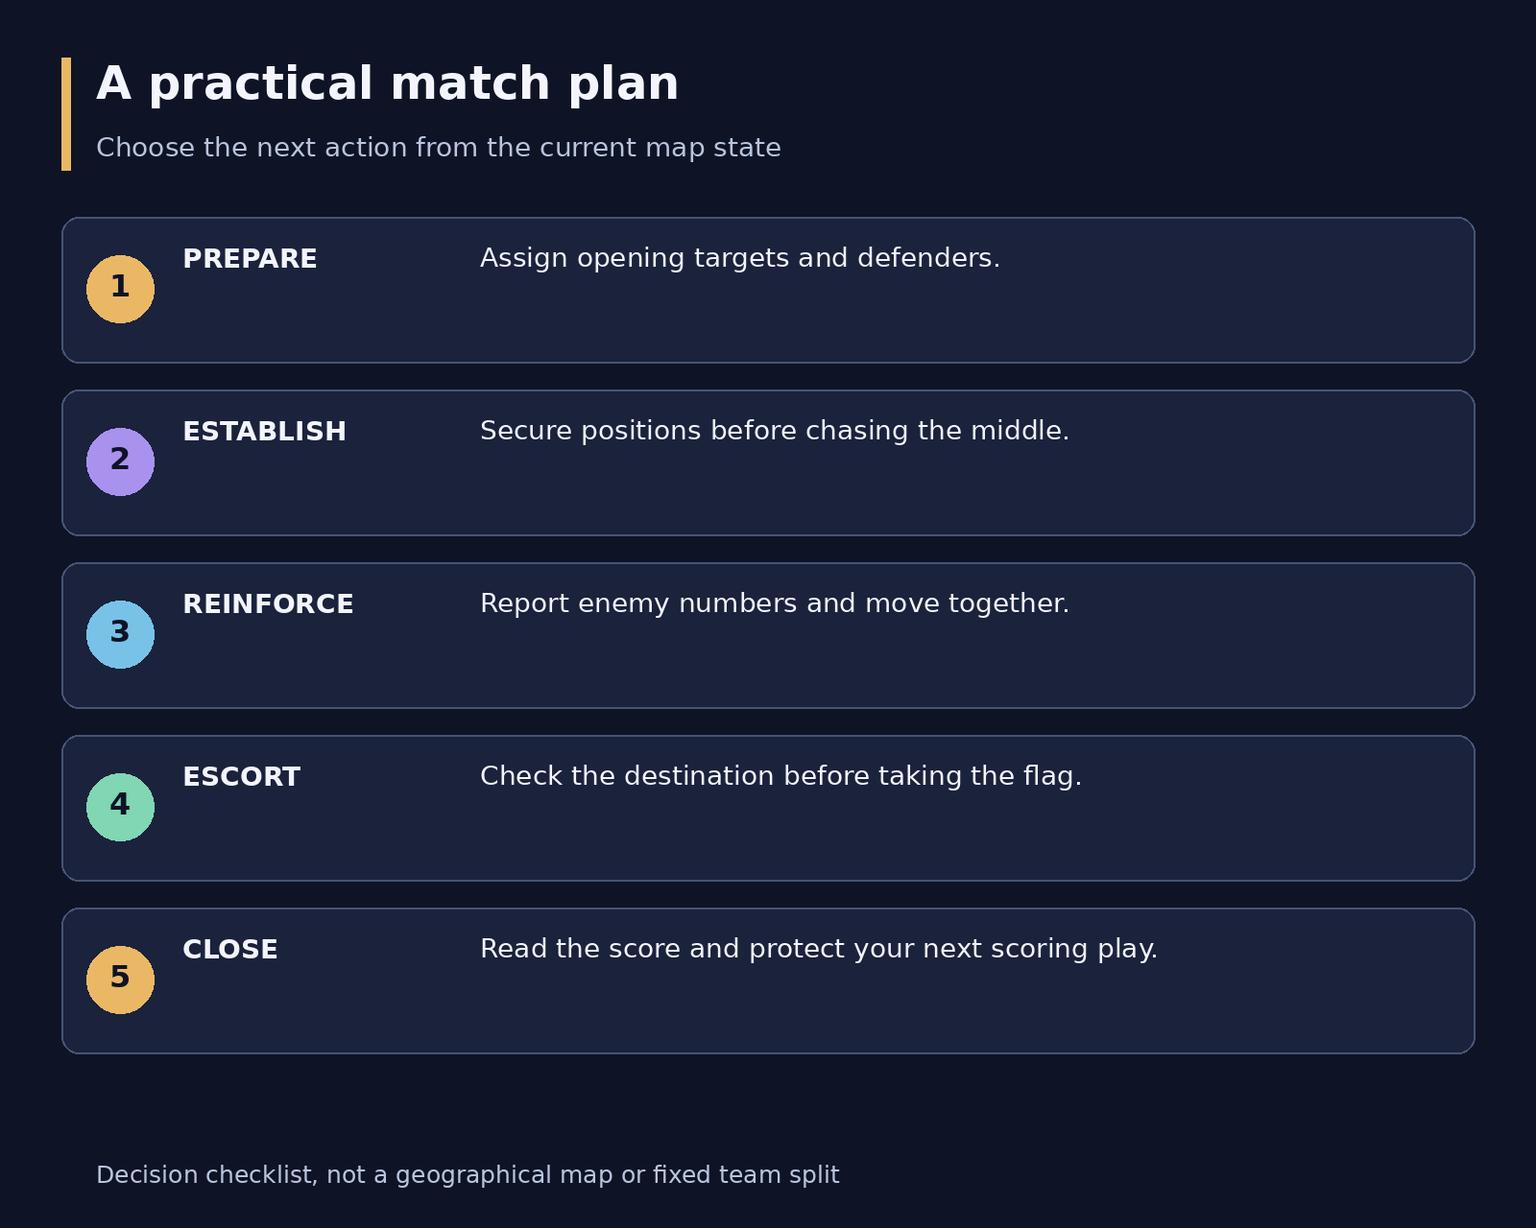Click 'Check the destination before taking the flag'
This screenshot has width=1536, height=1228.
point(781,777)
